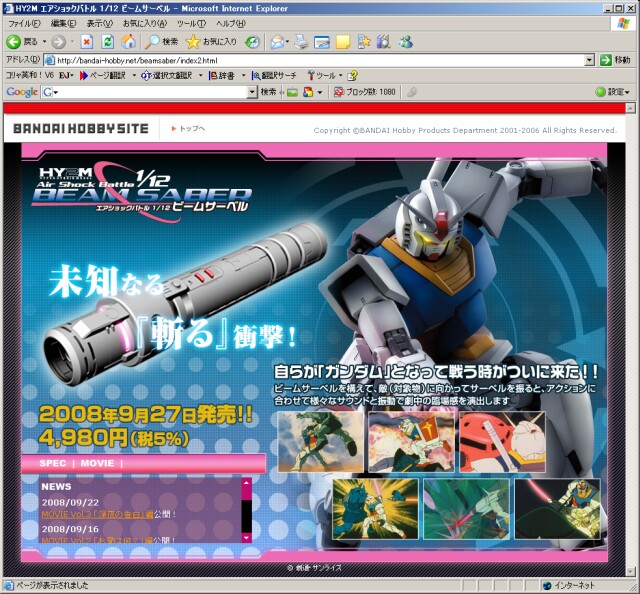Click the yellow note icon in toolbar
Viewport: 640px width, 594px height.
(x=343, y=42)
